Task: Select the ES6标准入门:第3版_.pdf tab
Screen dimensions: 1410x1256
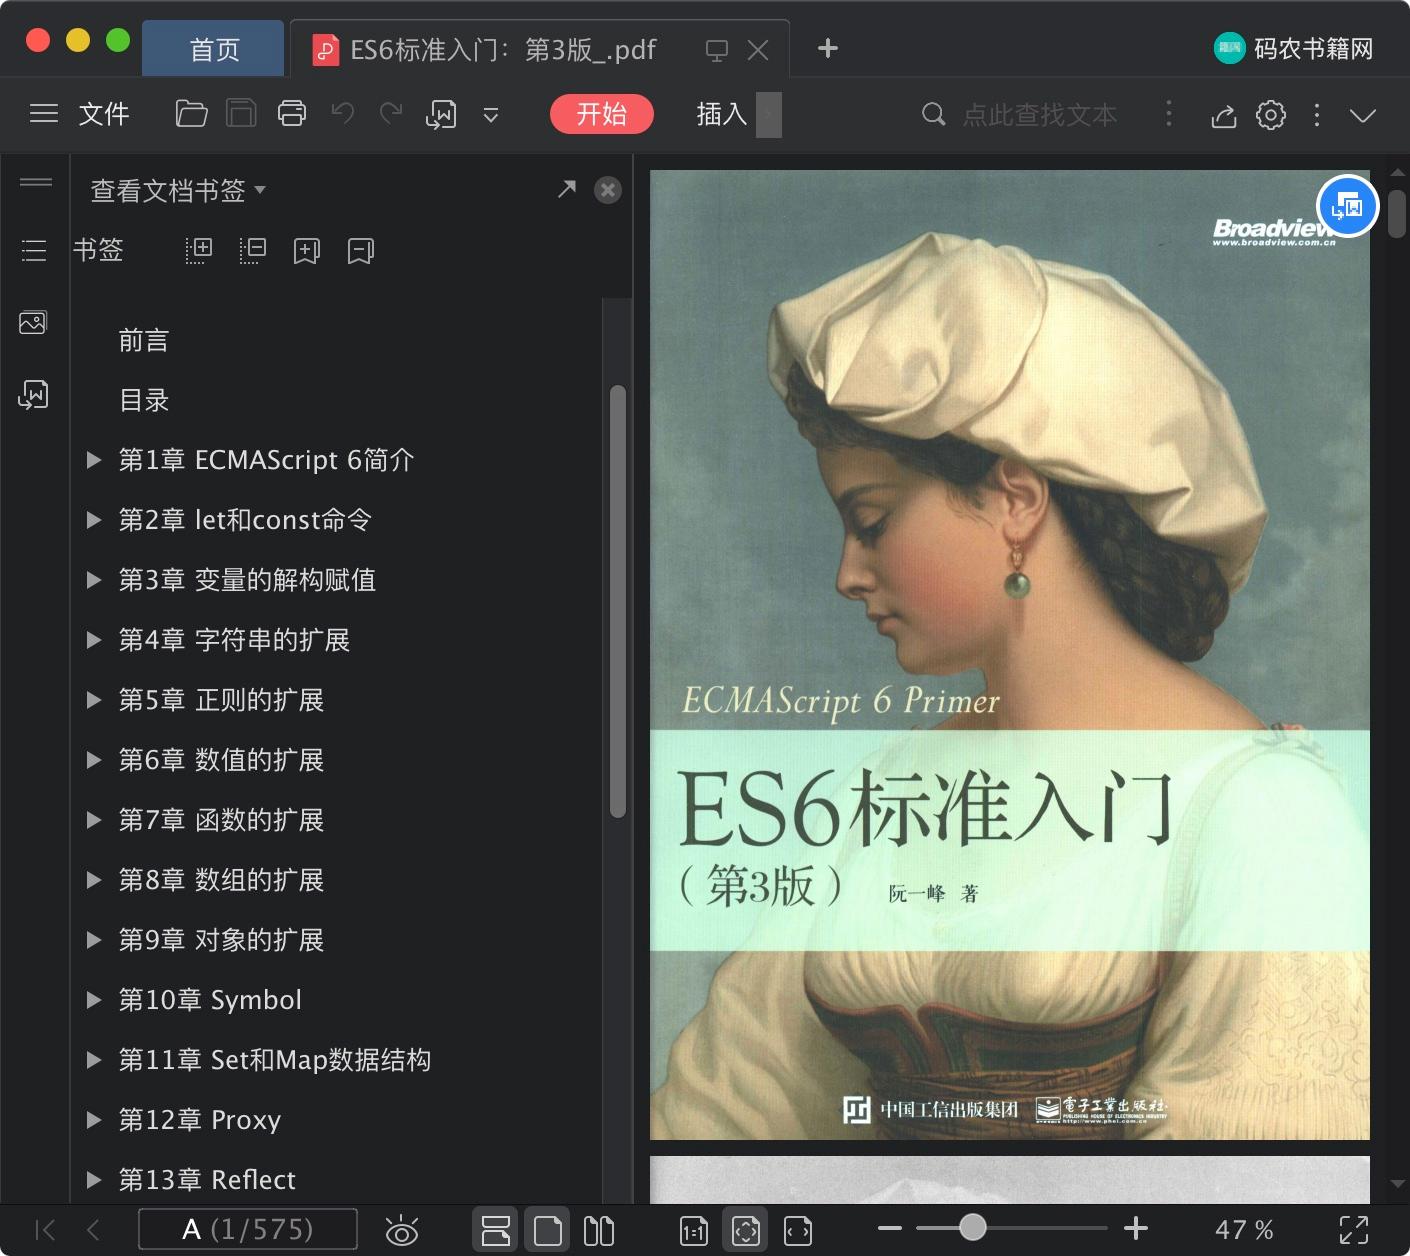Action: click(503, 49)
